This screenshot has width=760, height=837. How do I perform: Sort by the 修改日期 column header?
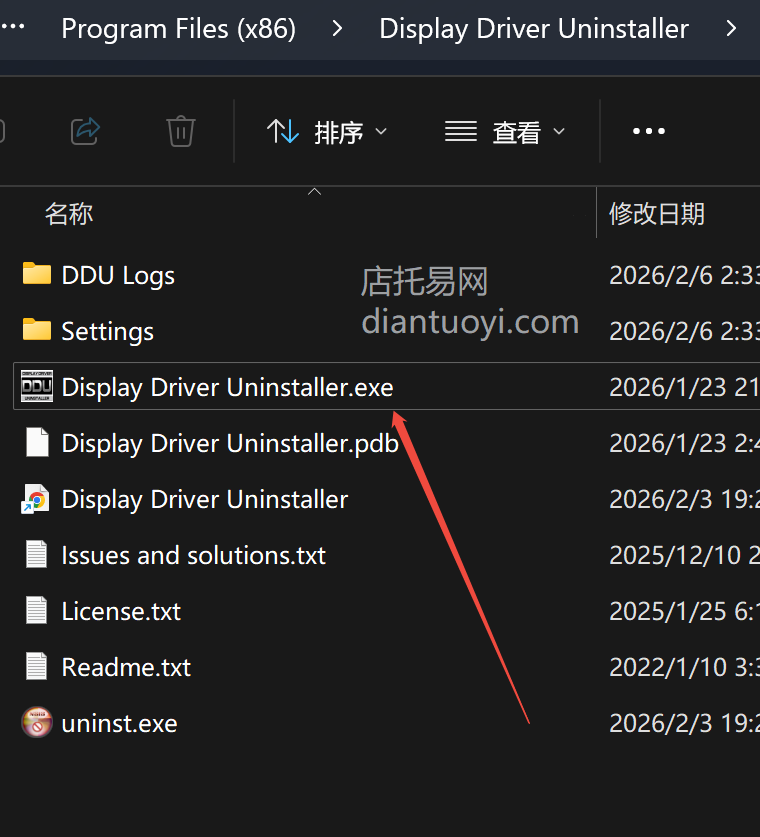(657, 214)
